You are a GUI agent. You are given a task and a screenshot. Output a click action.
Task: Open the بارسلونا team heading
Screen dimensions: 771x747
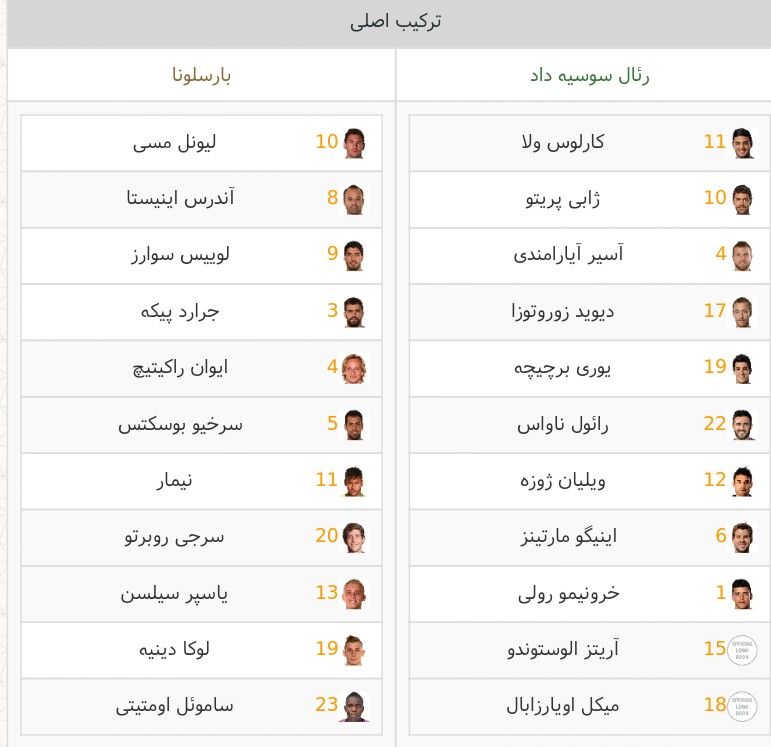202,75
